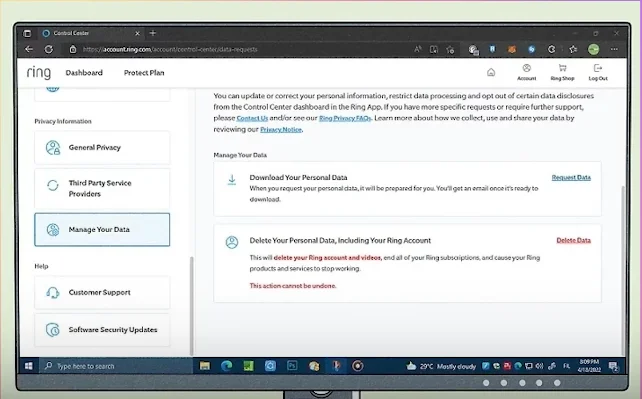Select General Privacy in the sidebar
The image size is (642, 399).
[x=102, y=147]
